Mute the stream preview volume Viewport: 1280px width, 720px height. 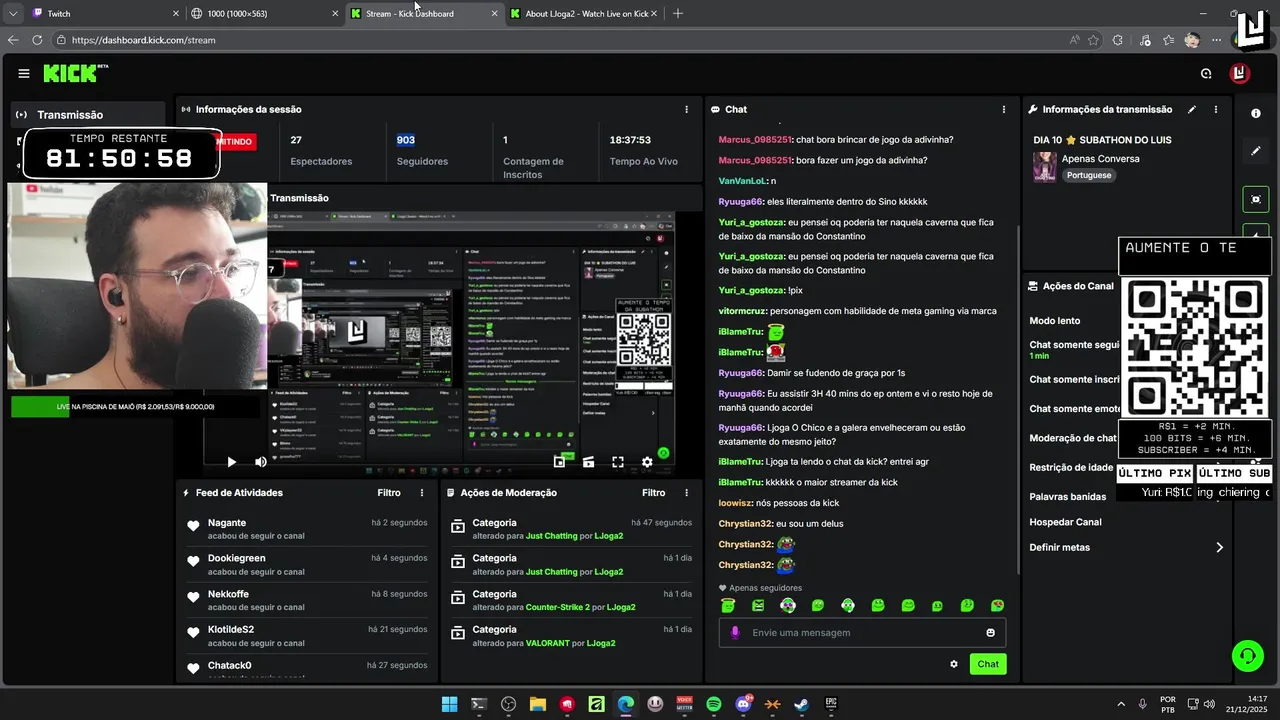point(261,462)
